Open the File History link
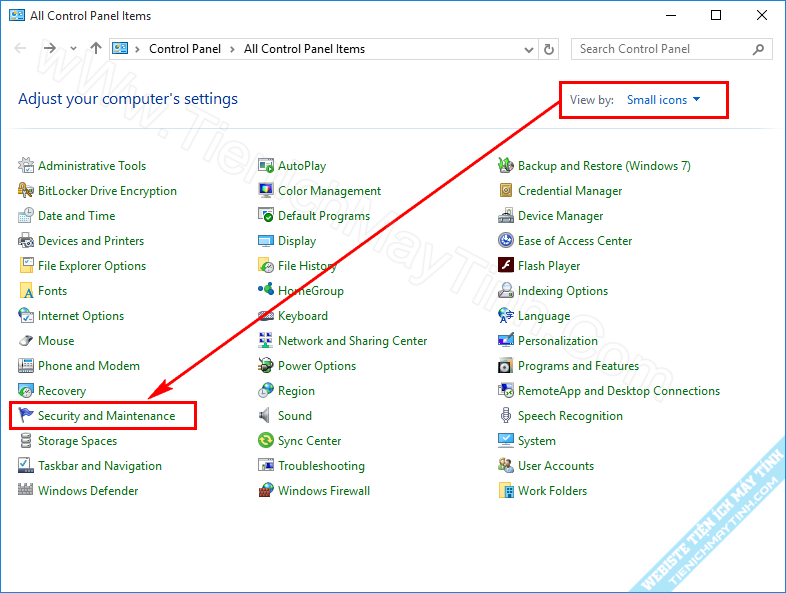 (307, 266)
